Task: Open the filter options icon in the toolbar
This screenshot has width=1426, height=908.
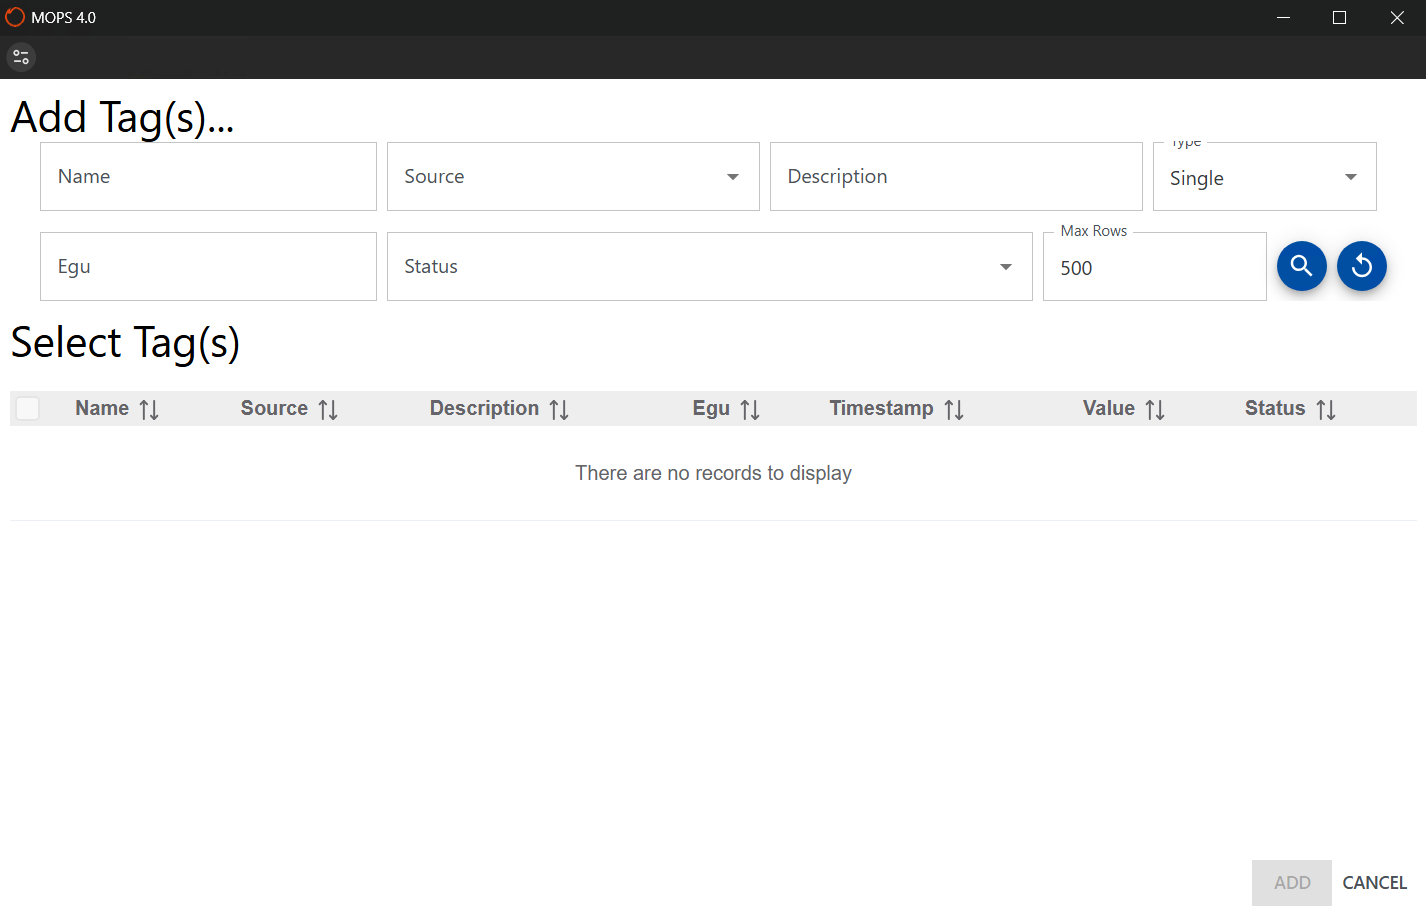Action: coord(20,57)
